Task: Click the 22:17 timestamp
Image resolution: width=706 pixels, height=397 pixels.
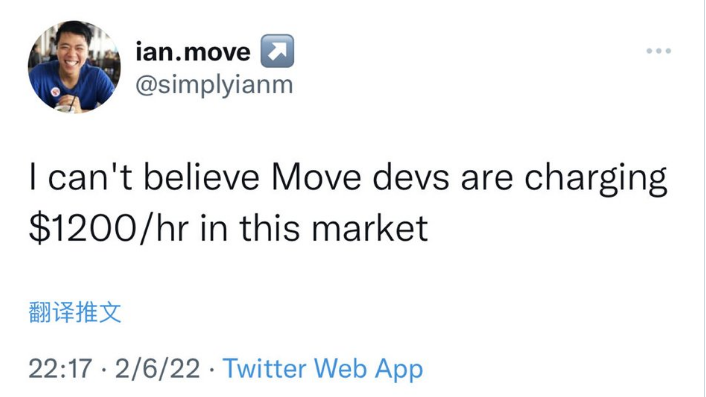Action: [60, 369]
